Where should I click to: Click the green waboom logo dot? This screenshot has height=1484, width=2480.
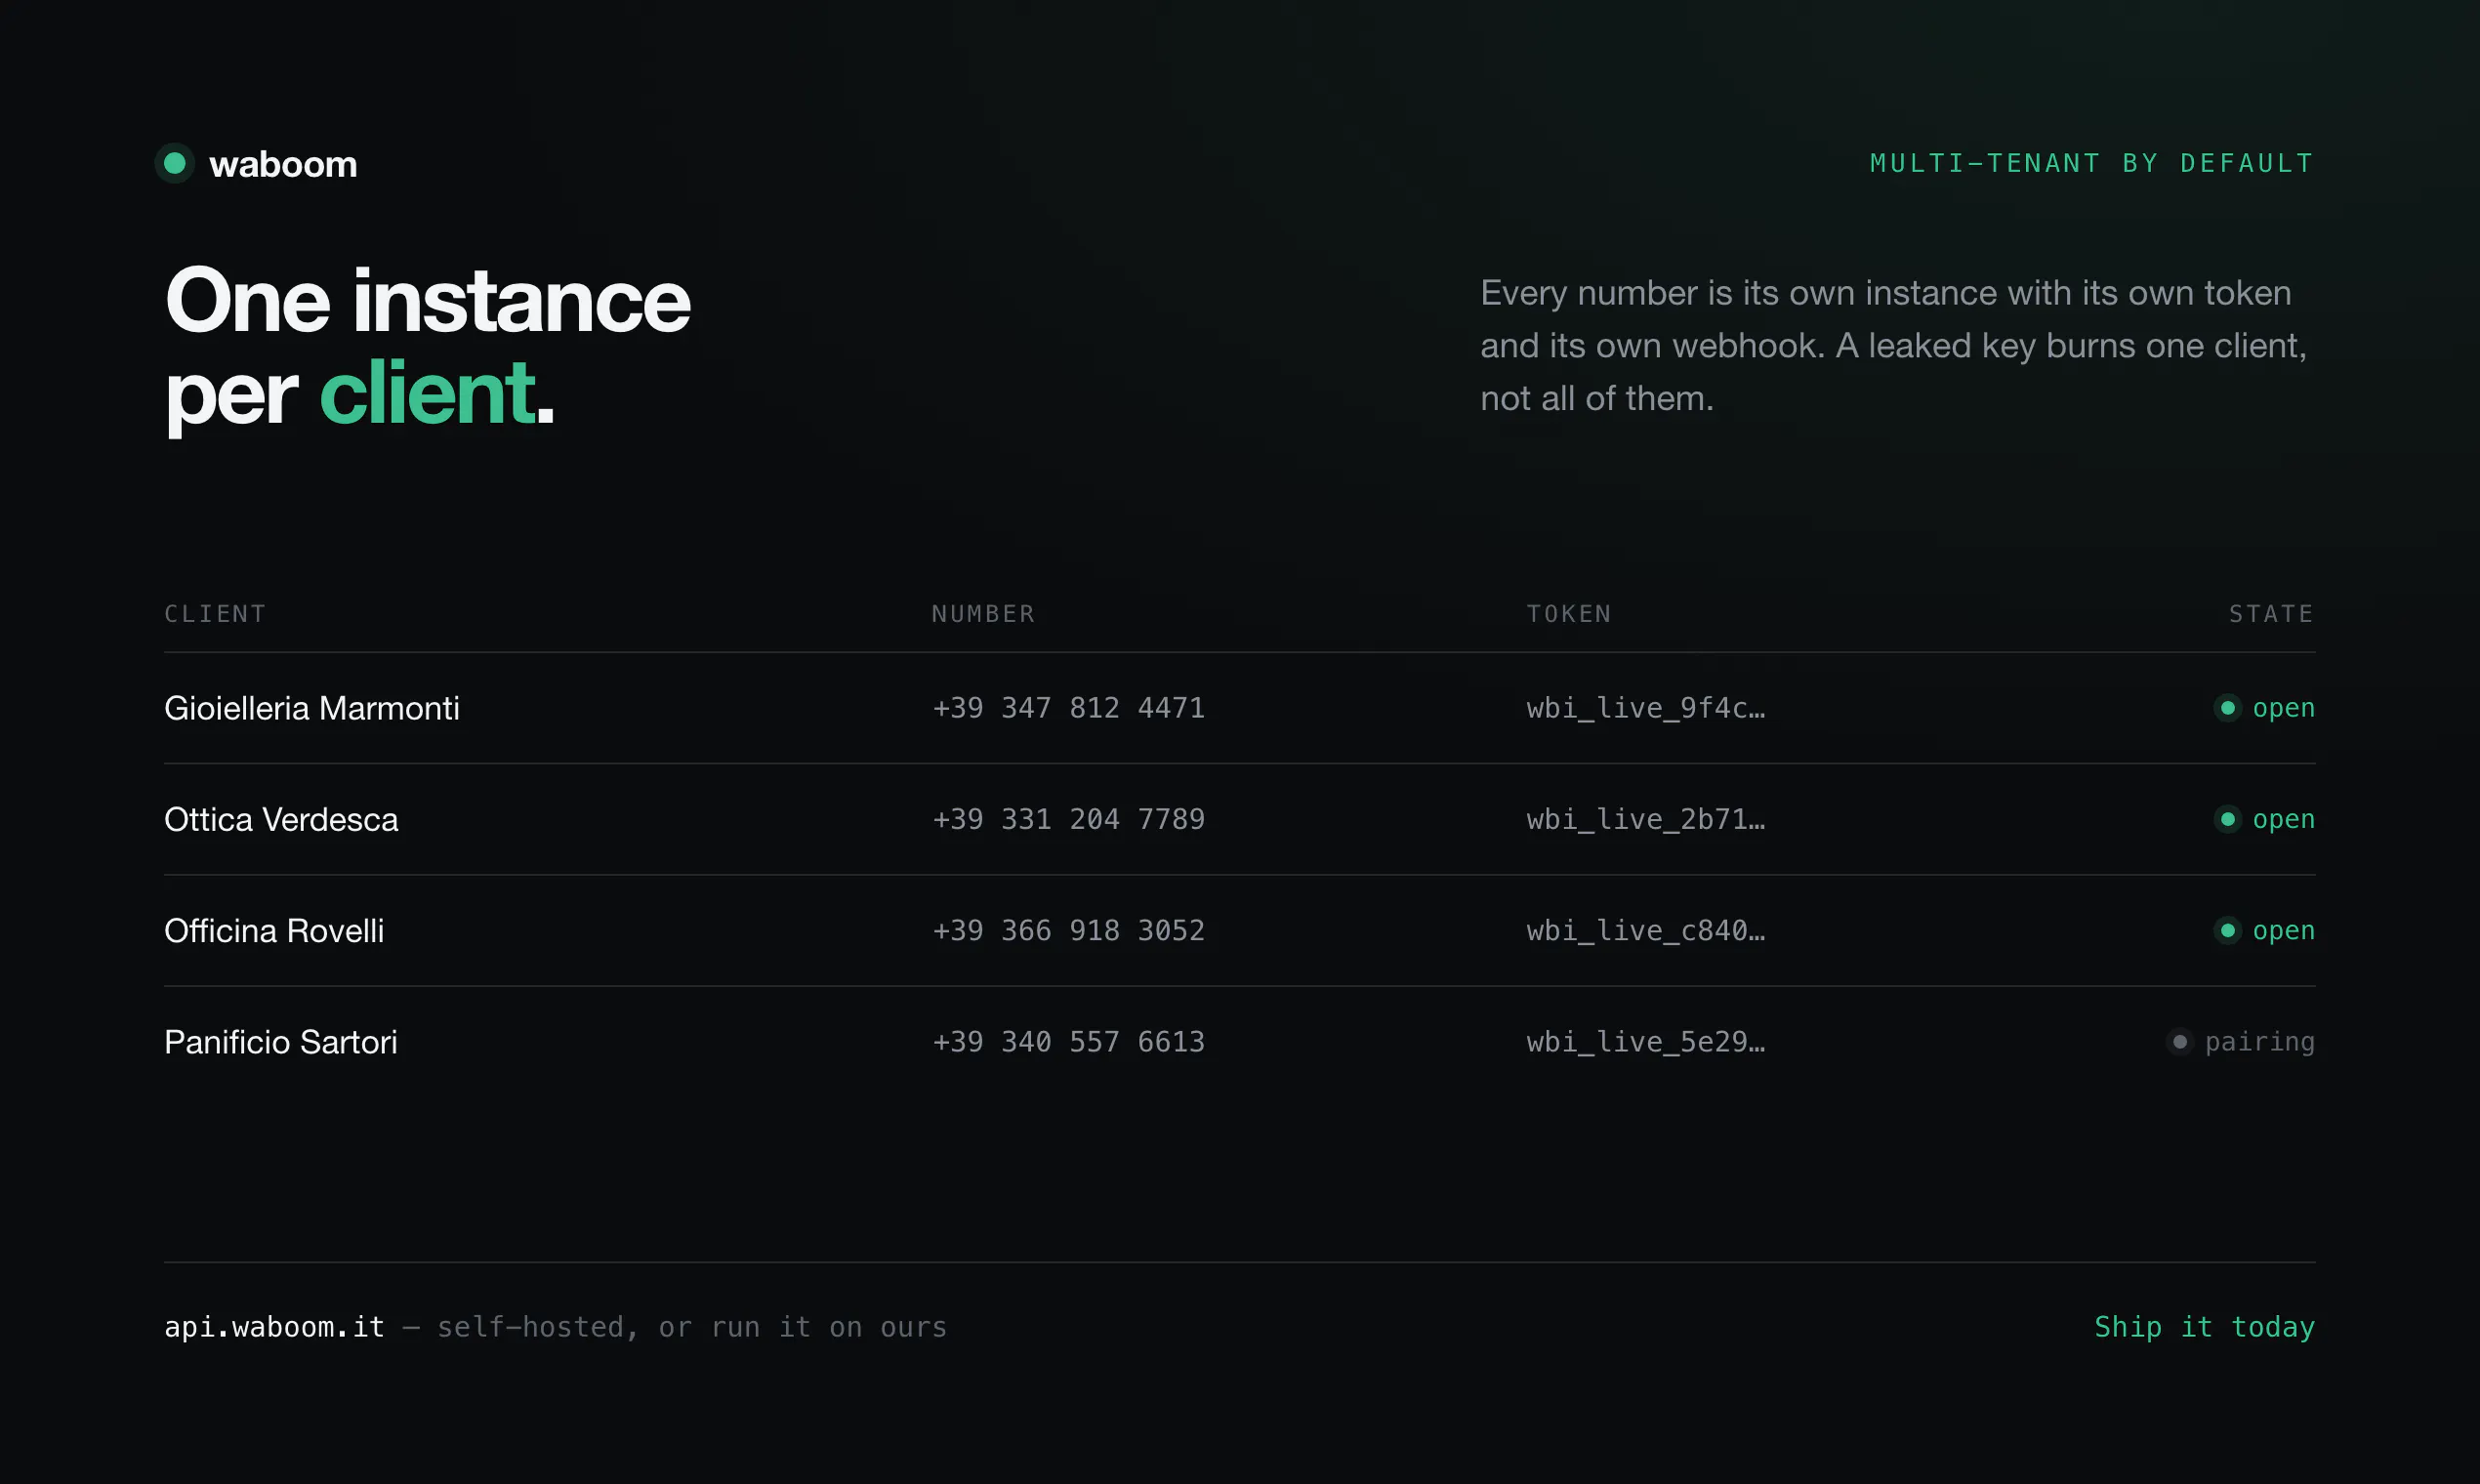point(175,163)
